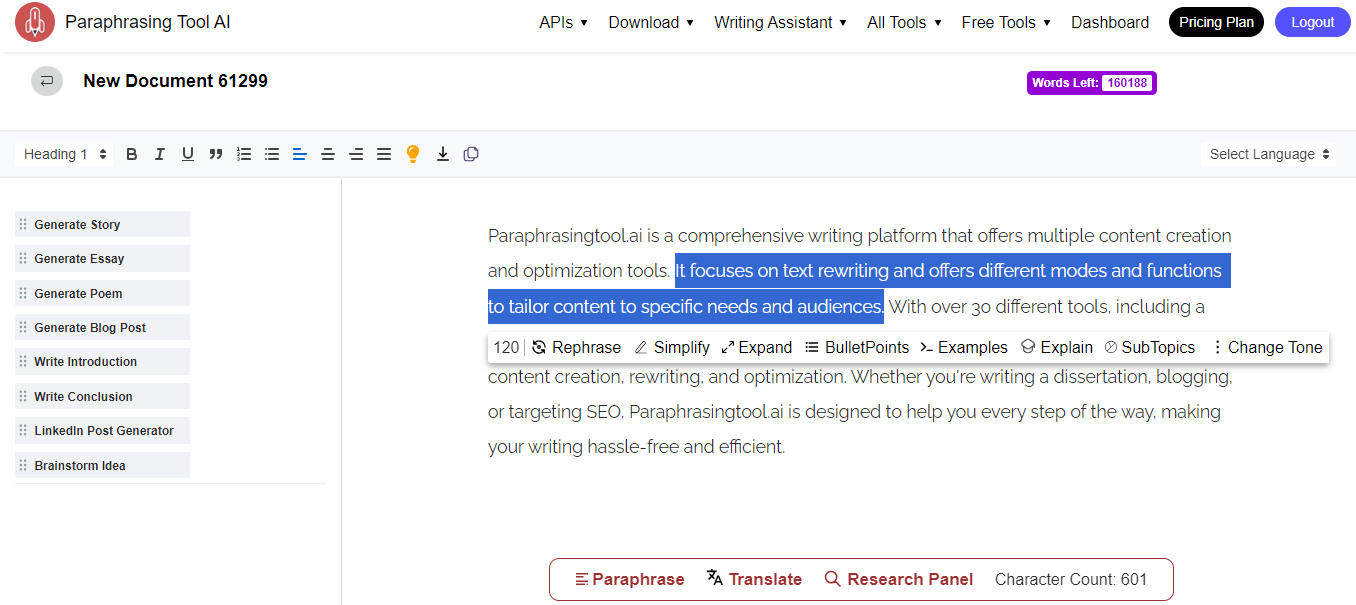
Task: Click the Translate button at the bottom
Action: pyautogui.click(x=754, y=579)
